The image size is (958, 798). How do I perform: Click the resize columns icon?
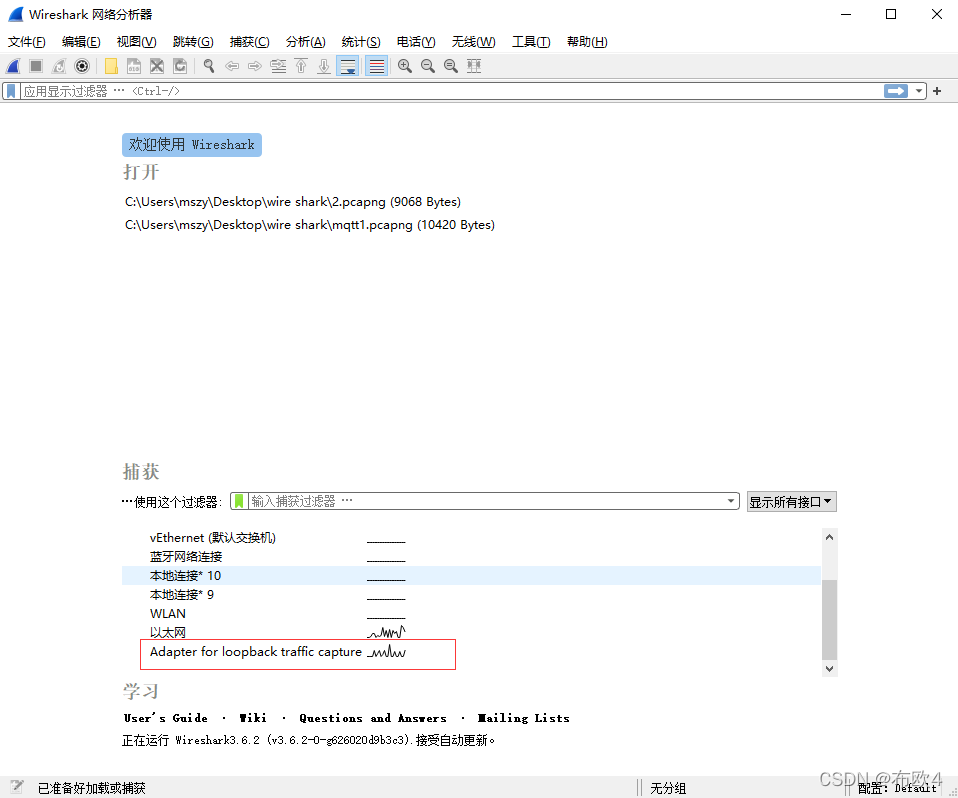point(474,66)
